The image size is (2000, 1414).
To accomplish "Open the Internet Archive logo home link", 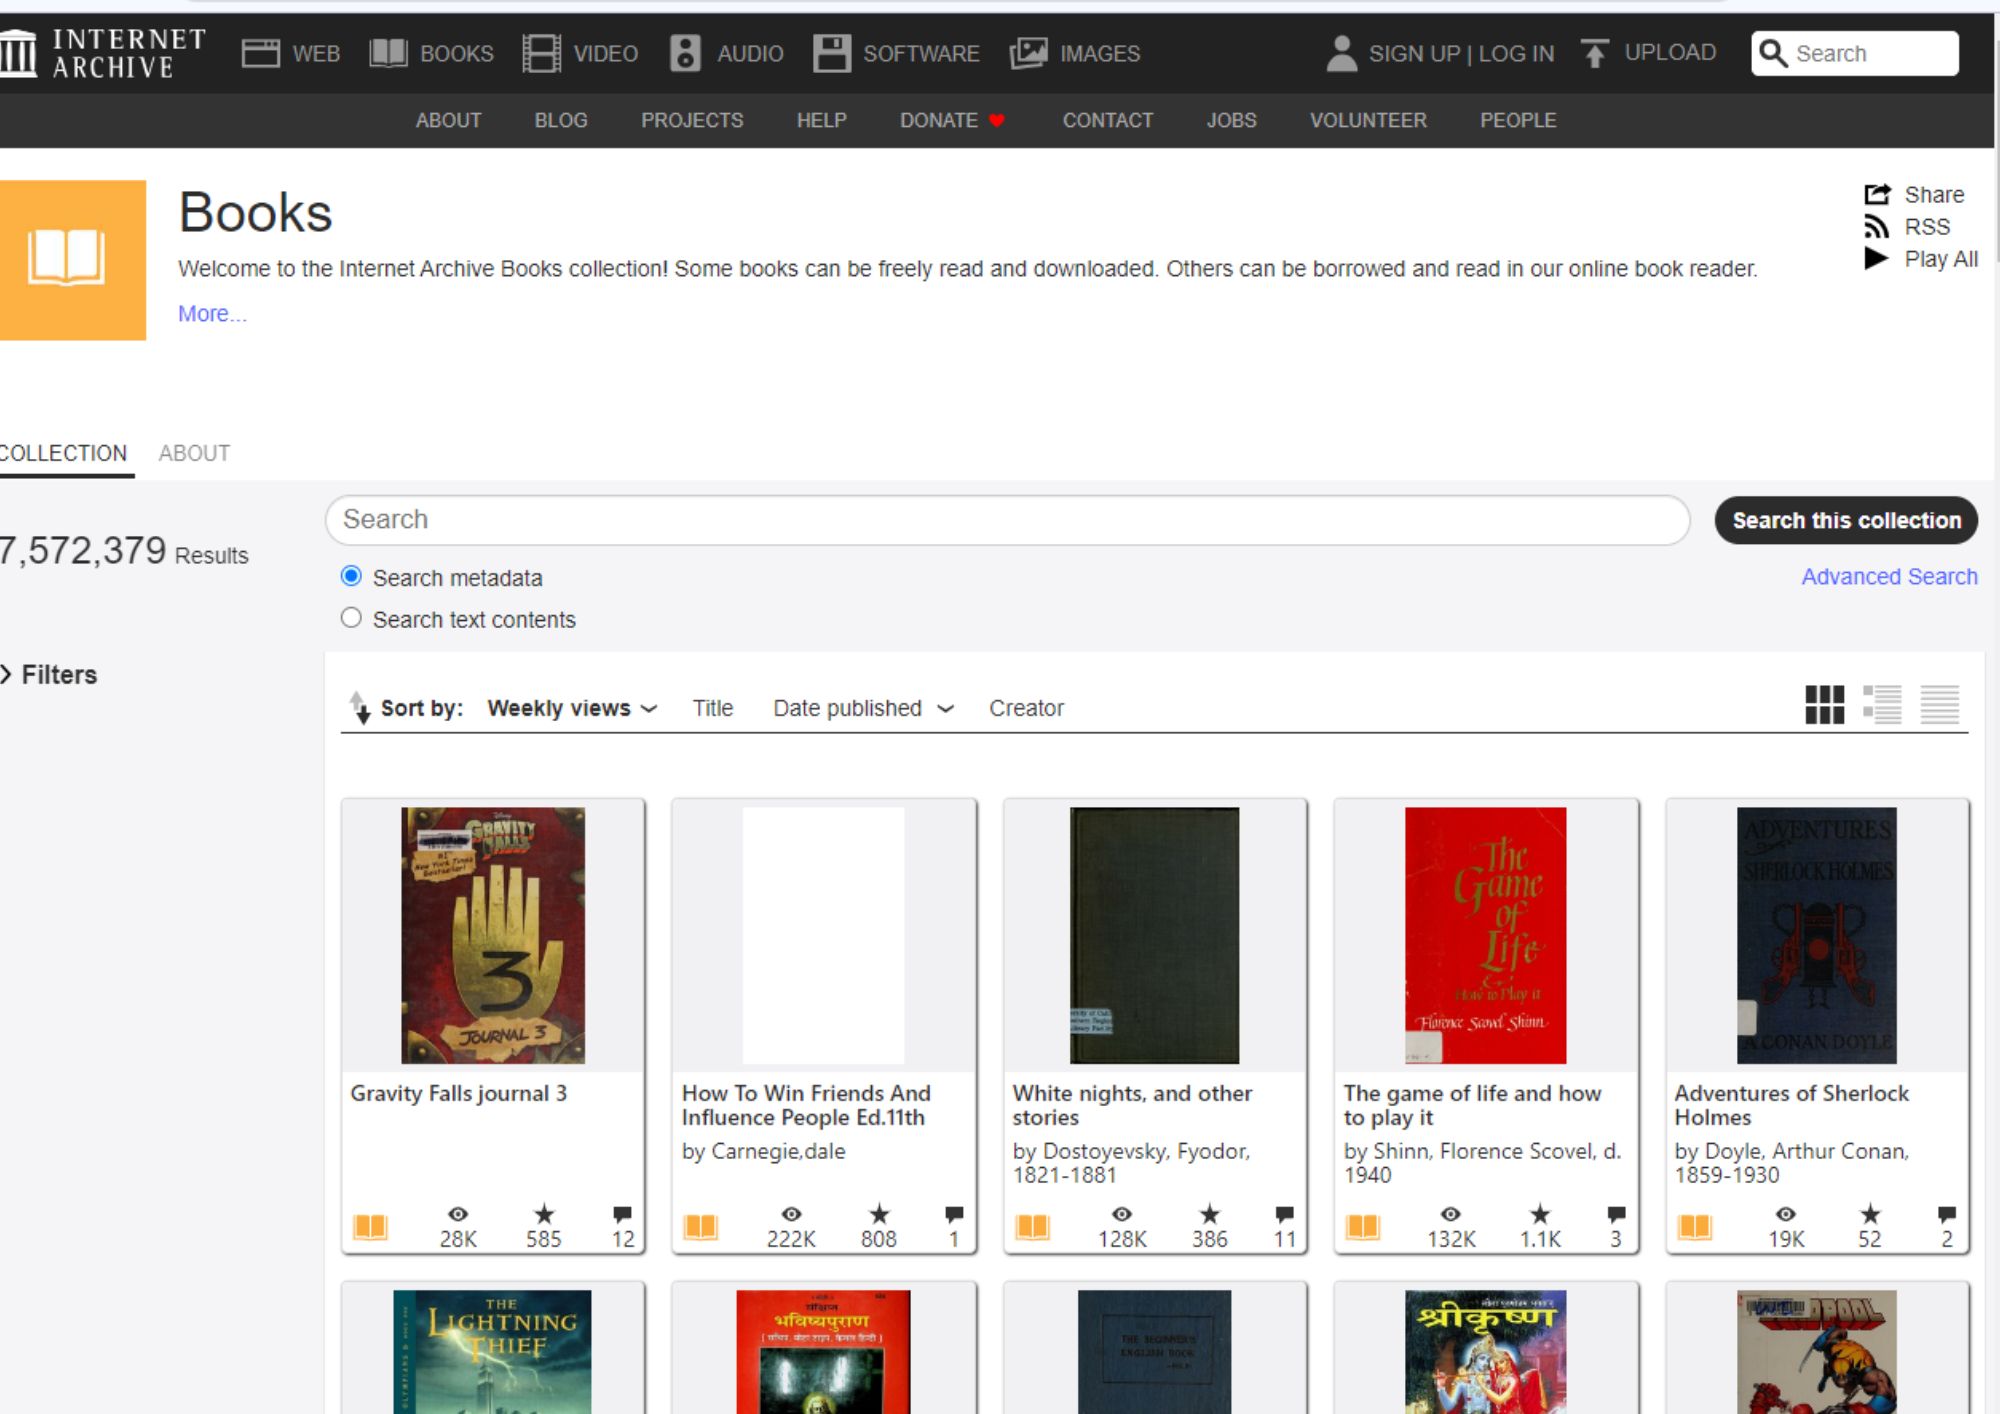I will (x=103, y=53).
